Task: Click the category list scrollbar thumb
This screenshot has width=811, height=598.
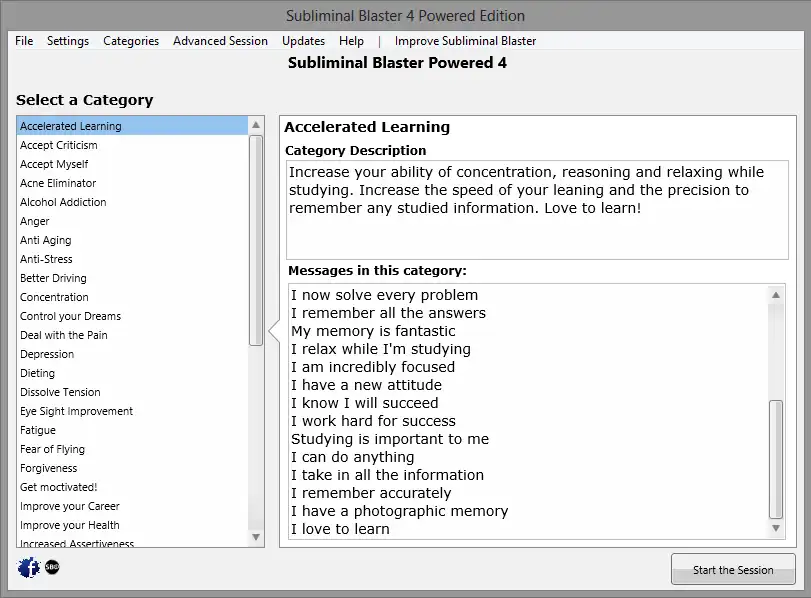Action: (x=256, y=240)
